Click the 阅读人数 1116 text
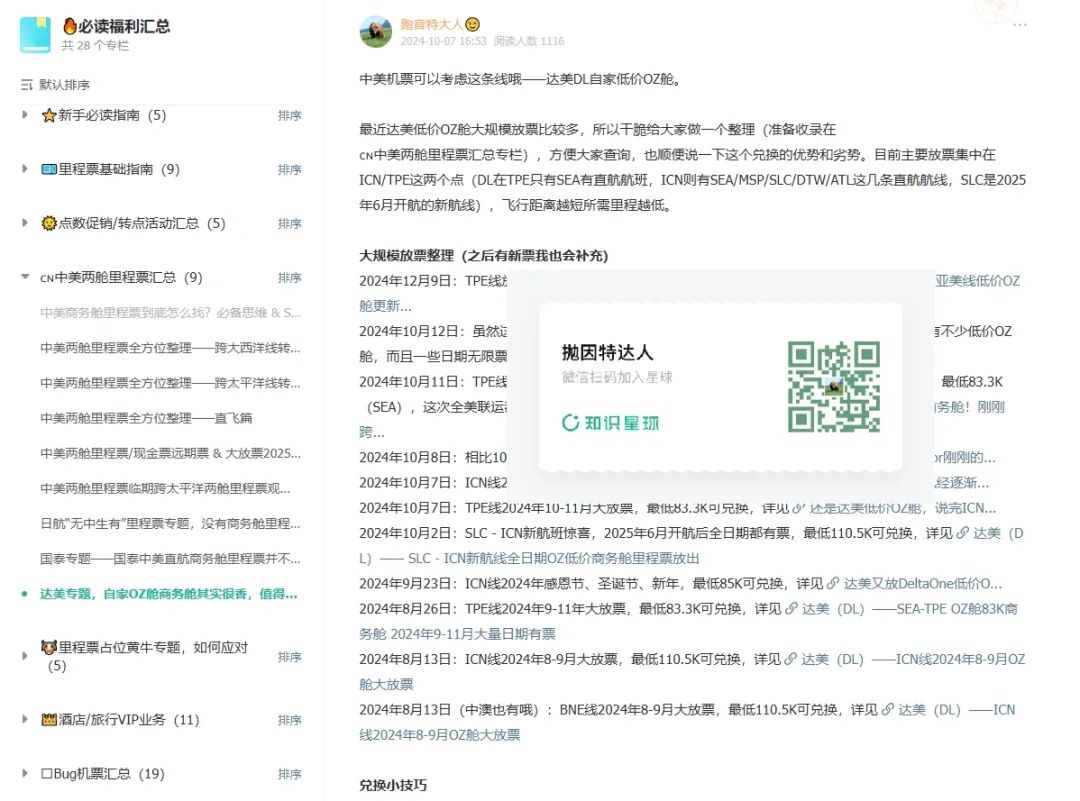Screen dimensions: 1080x801 tap(529, 41)
